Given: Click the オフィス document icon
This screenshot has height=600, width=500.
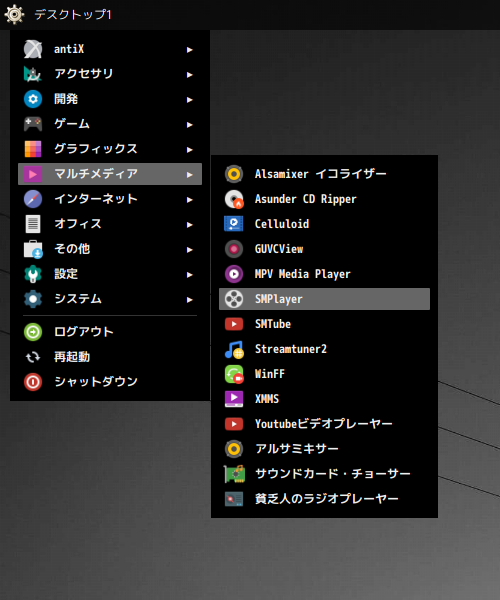Looking at the screenshot, I should point(33,224).
